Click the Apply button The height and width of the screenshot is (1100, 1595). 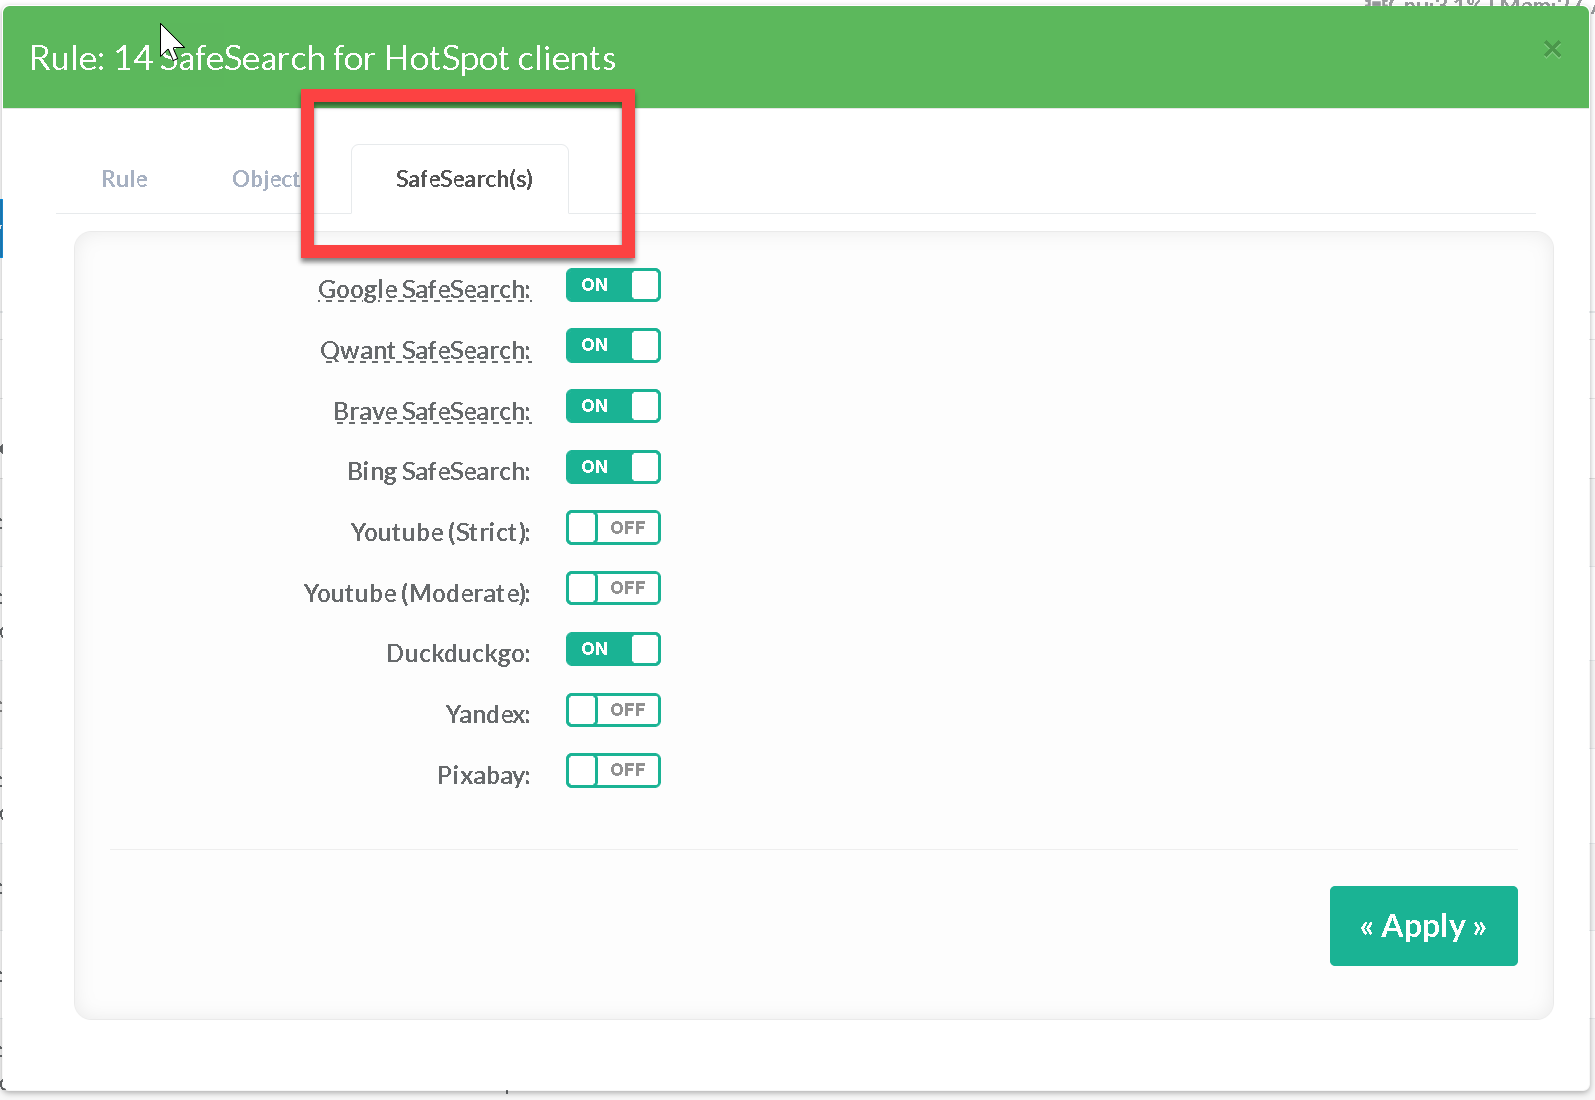point(1423,926)
